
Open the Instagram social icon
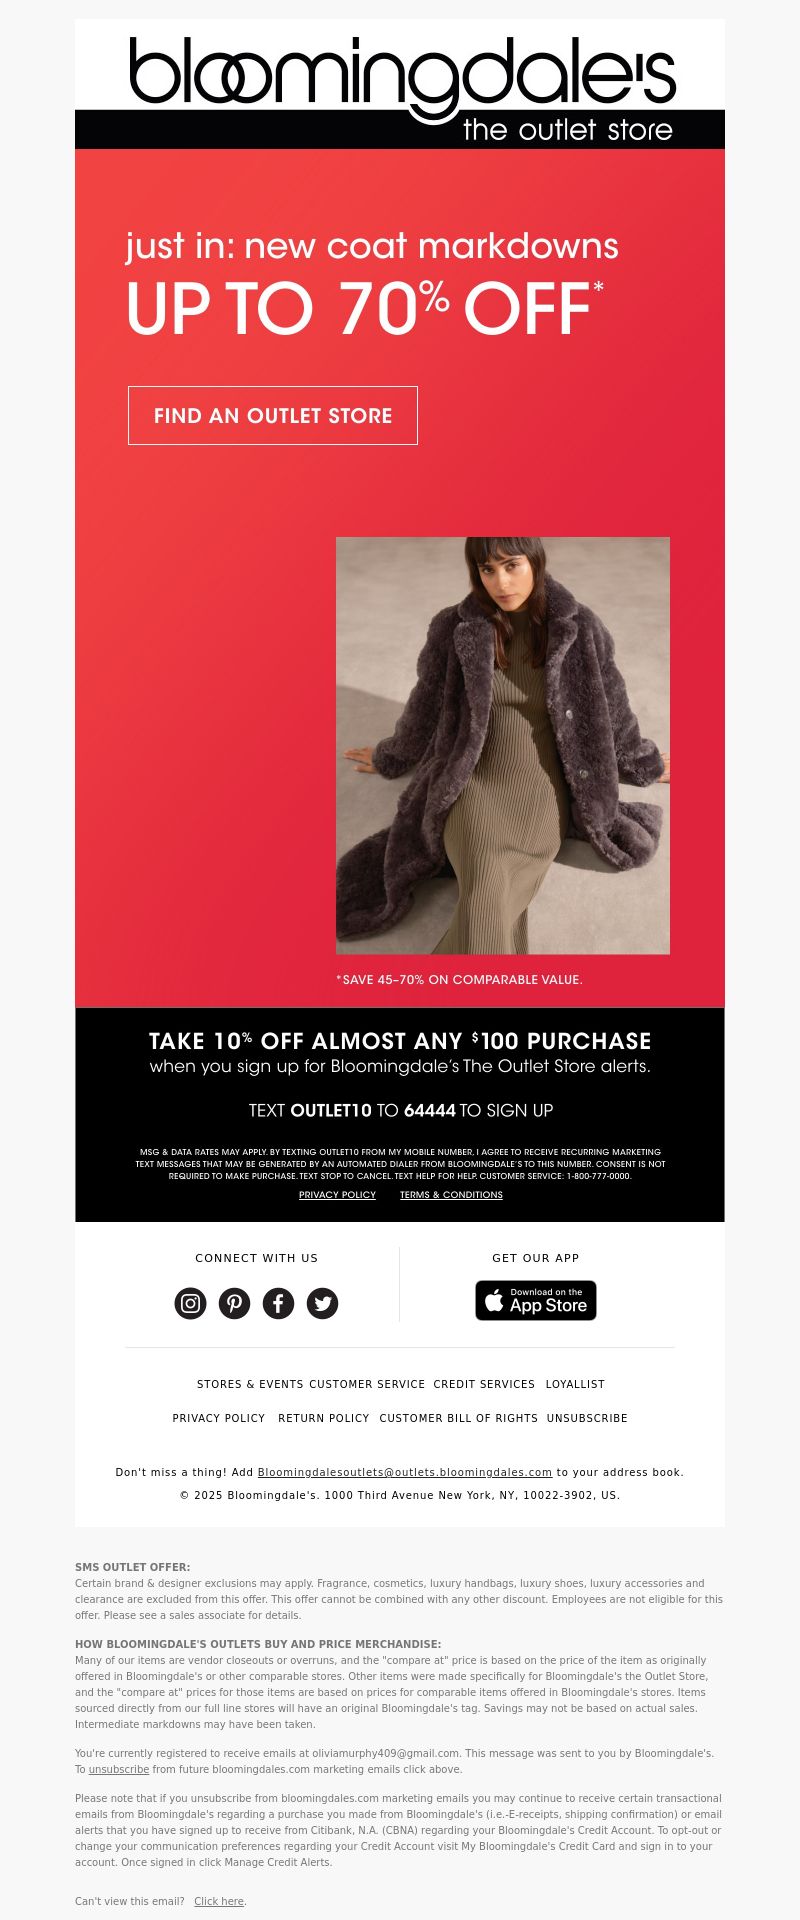coord(190,1303)
